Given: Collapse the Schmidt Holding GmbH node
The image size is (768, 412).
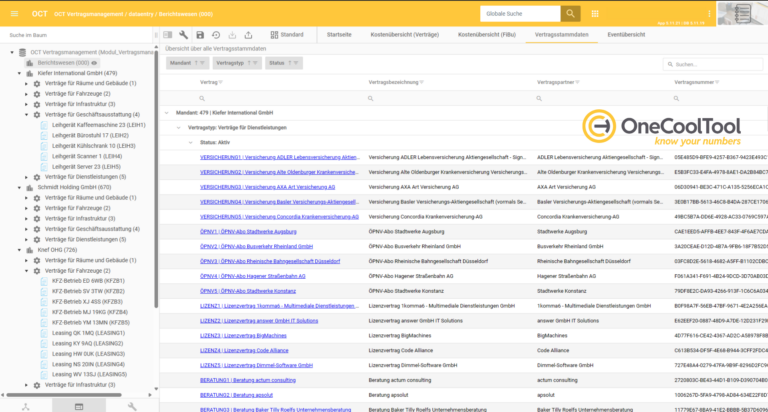Looking at the screenshot, I should click(x=20, y=187).
